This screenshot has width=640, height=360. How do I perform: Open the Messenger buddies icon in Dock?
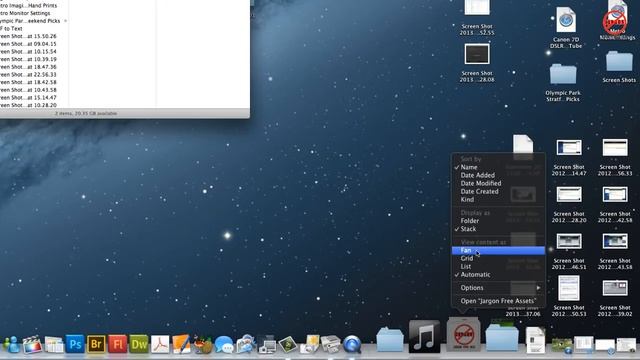[11, 344]
